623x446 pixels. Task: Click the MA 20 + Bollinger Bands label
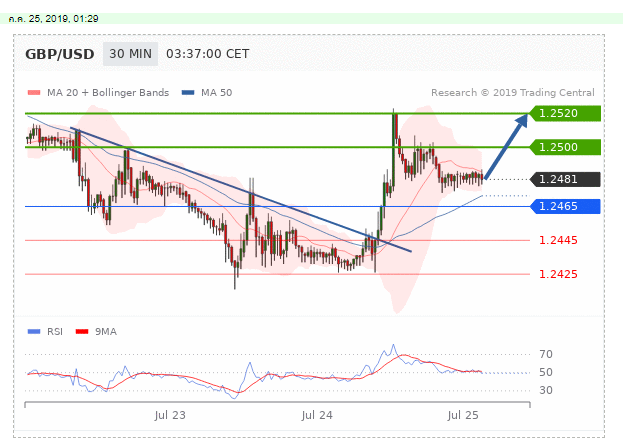pyautogui.click(x=108, y=93)
